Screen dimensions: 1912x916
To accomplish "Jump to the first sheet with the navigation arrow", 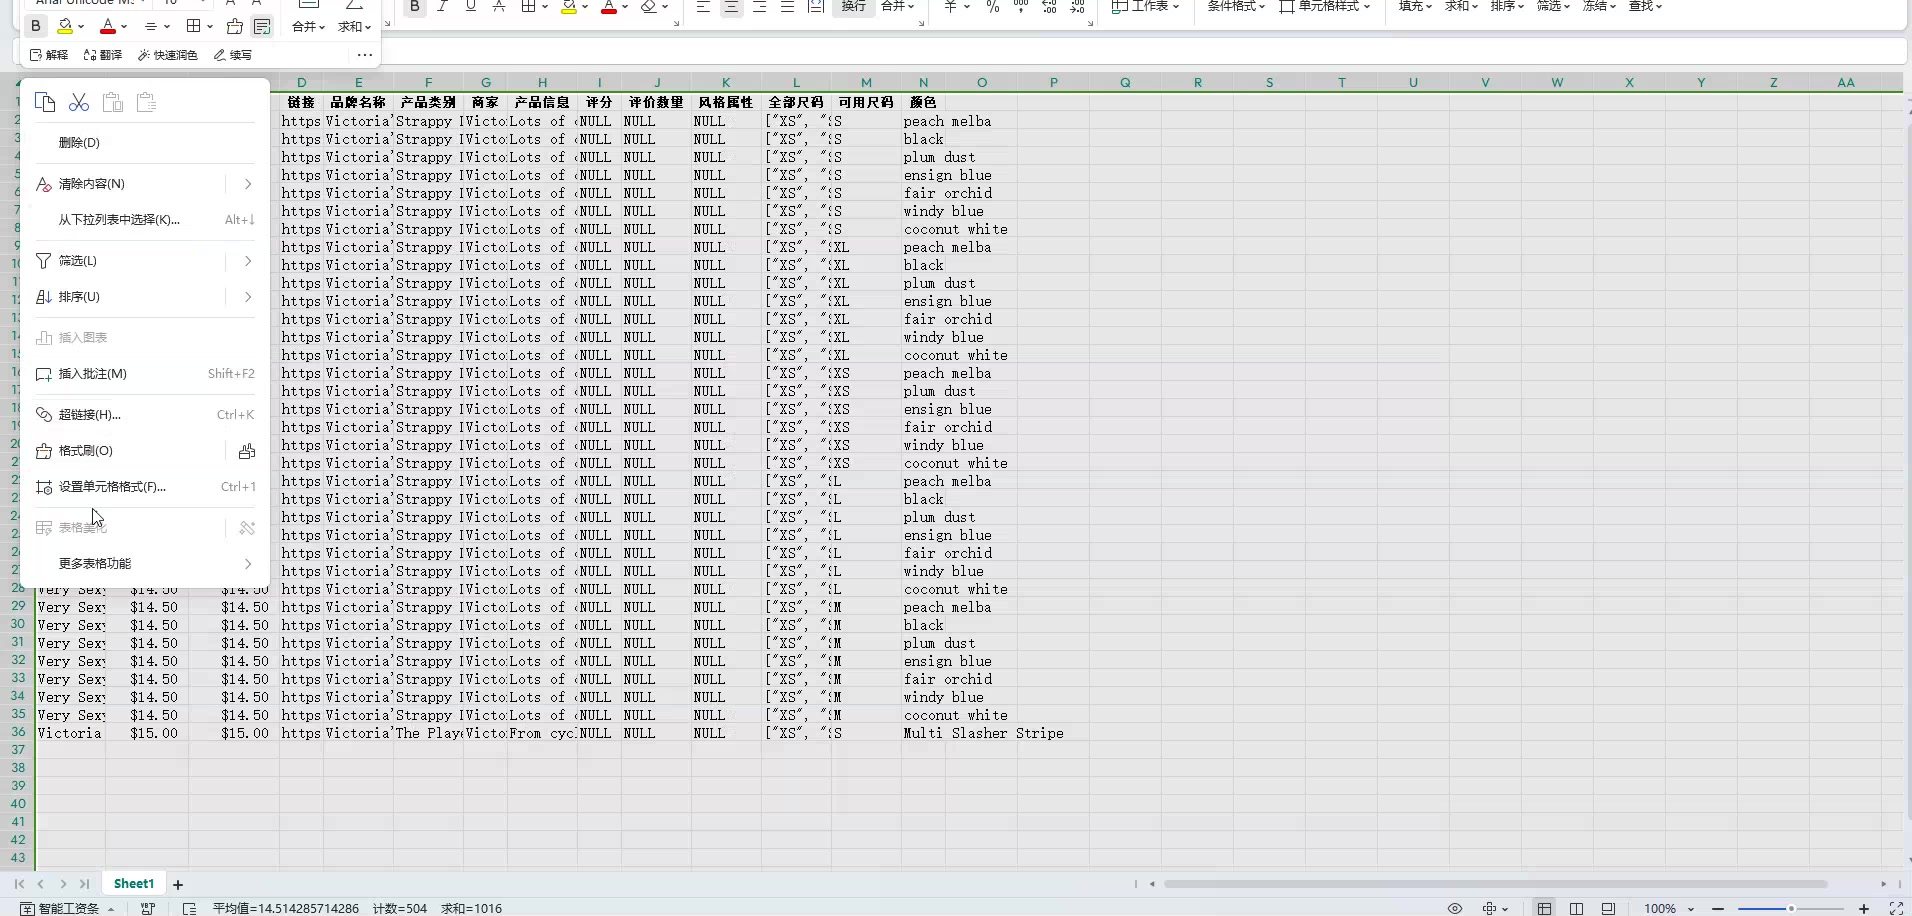I will point(19,884).
